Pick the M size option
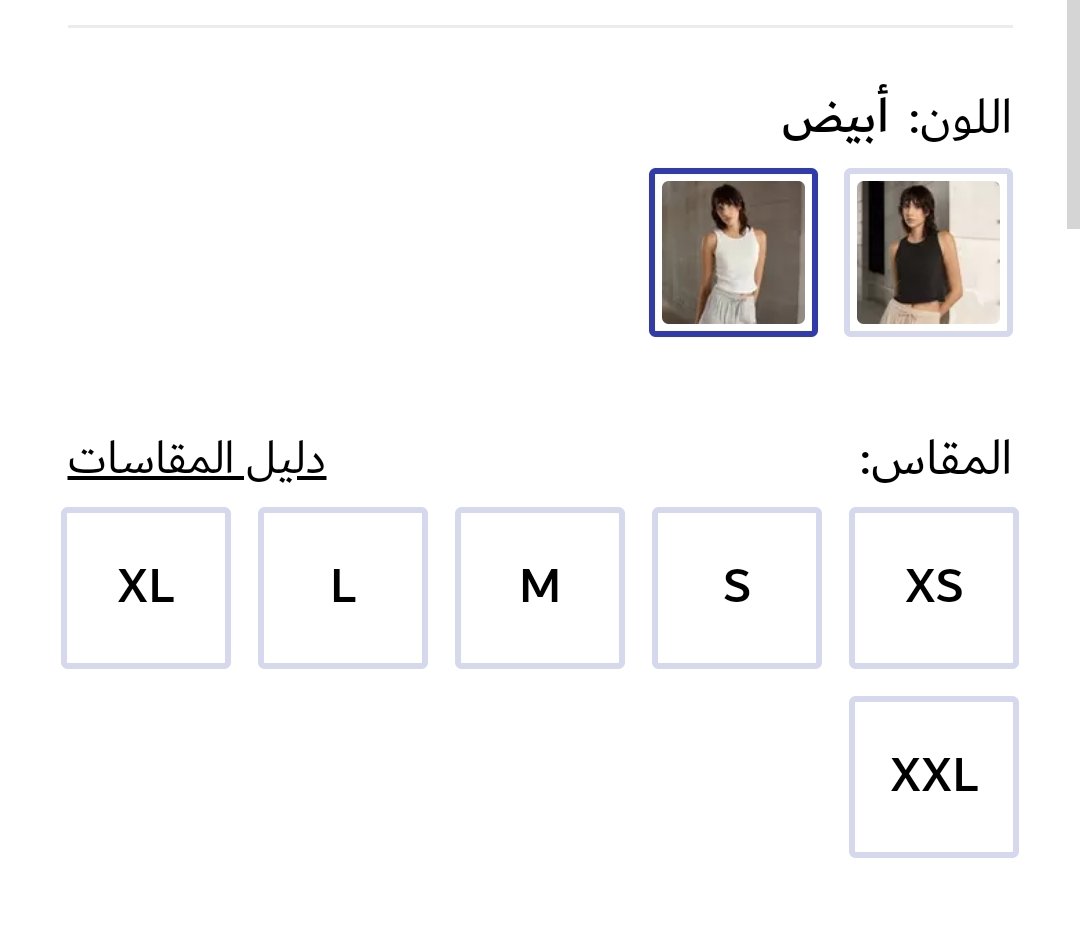Image resolution: width=1080 pixels, height=941 pixels. (540, 587)
